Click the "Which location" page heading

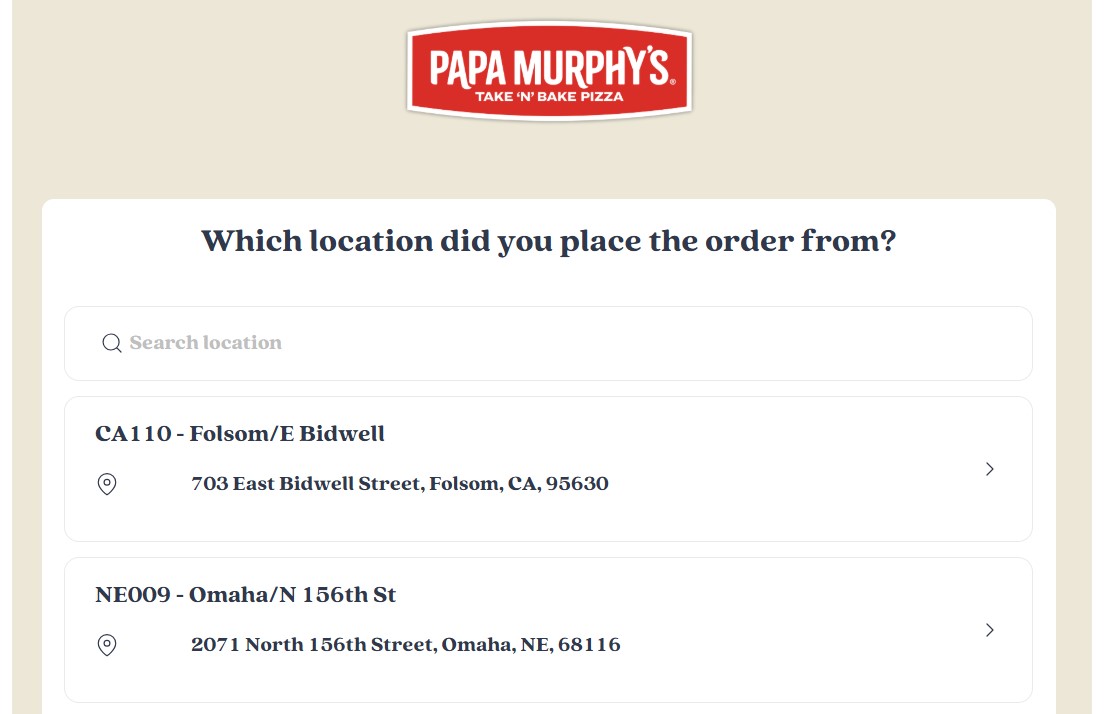click(548, 241)
